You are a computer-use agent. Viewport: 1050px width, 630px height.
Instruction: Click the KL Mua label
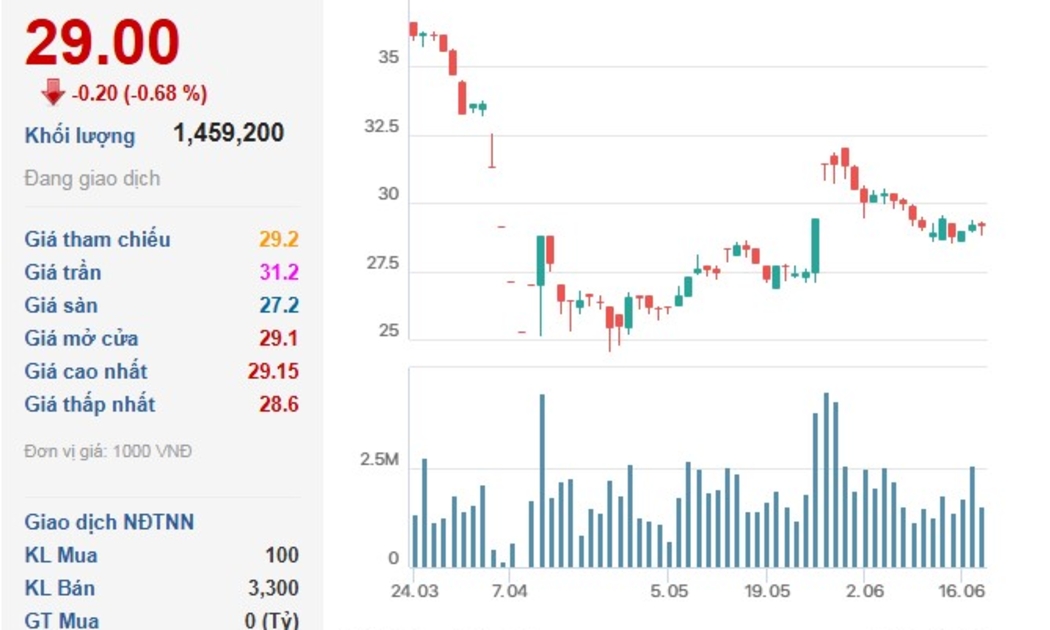(61, 555)
